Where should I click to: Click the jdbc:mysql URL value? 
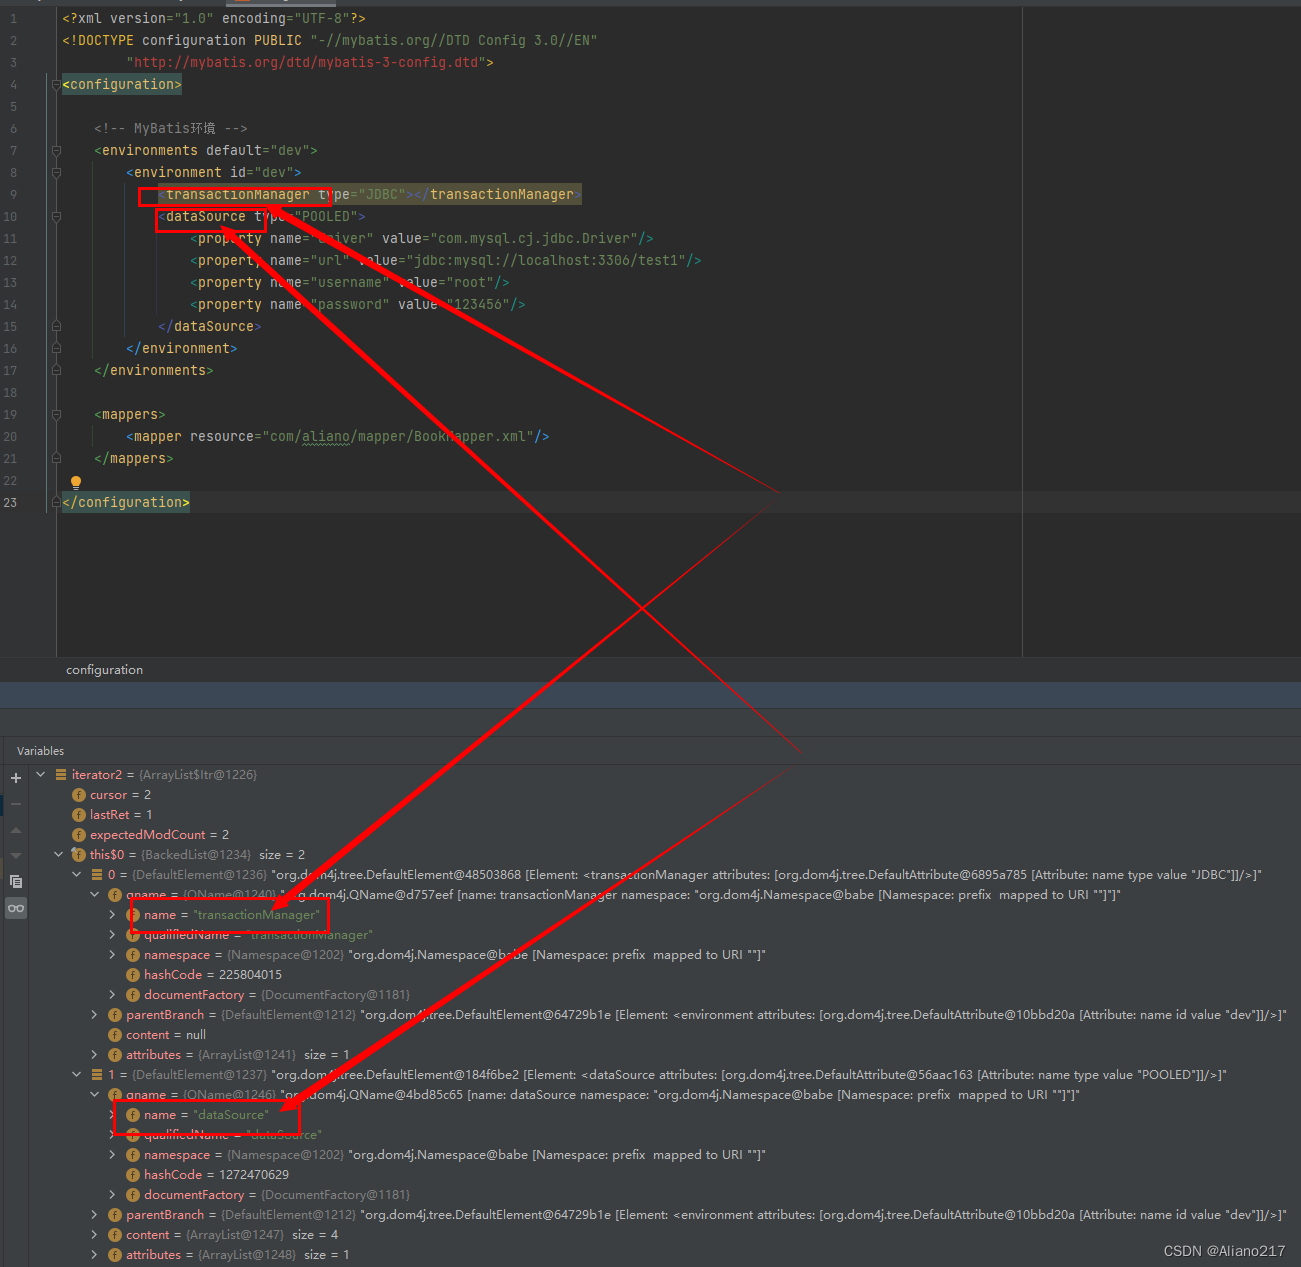(546, 261)
